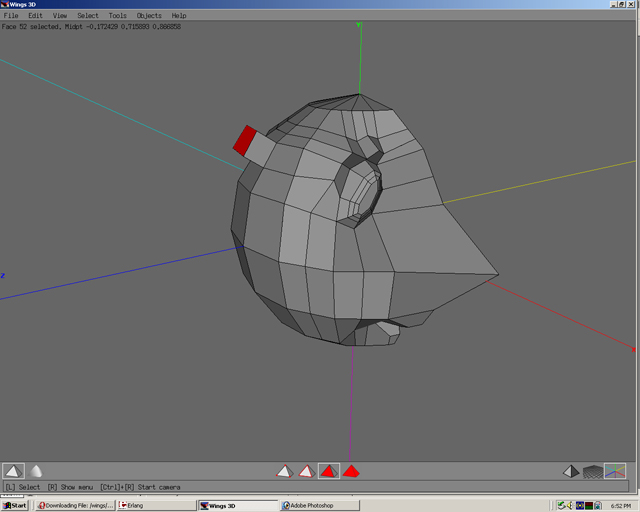Click the 6:52 PM system clock
Image resolution: width=640 pixels, height=512 pixels.
coord(621,506)
